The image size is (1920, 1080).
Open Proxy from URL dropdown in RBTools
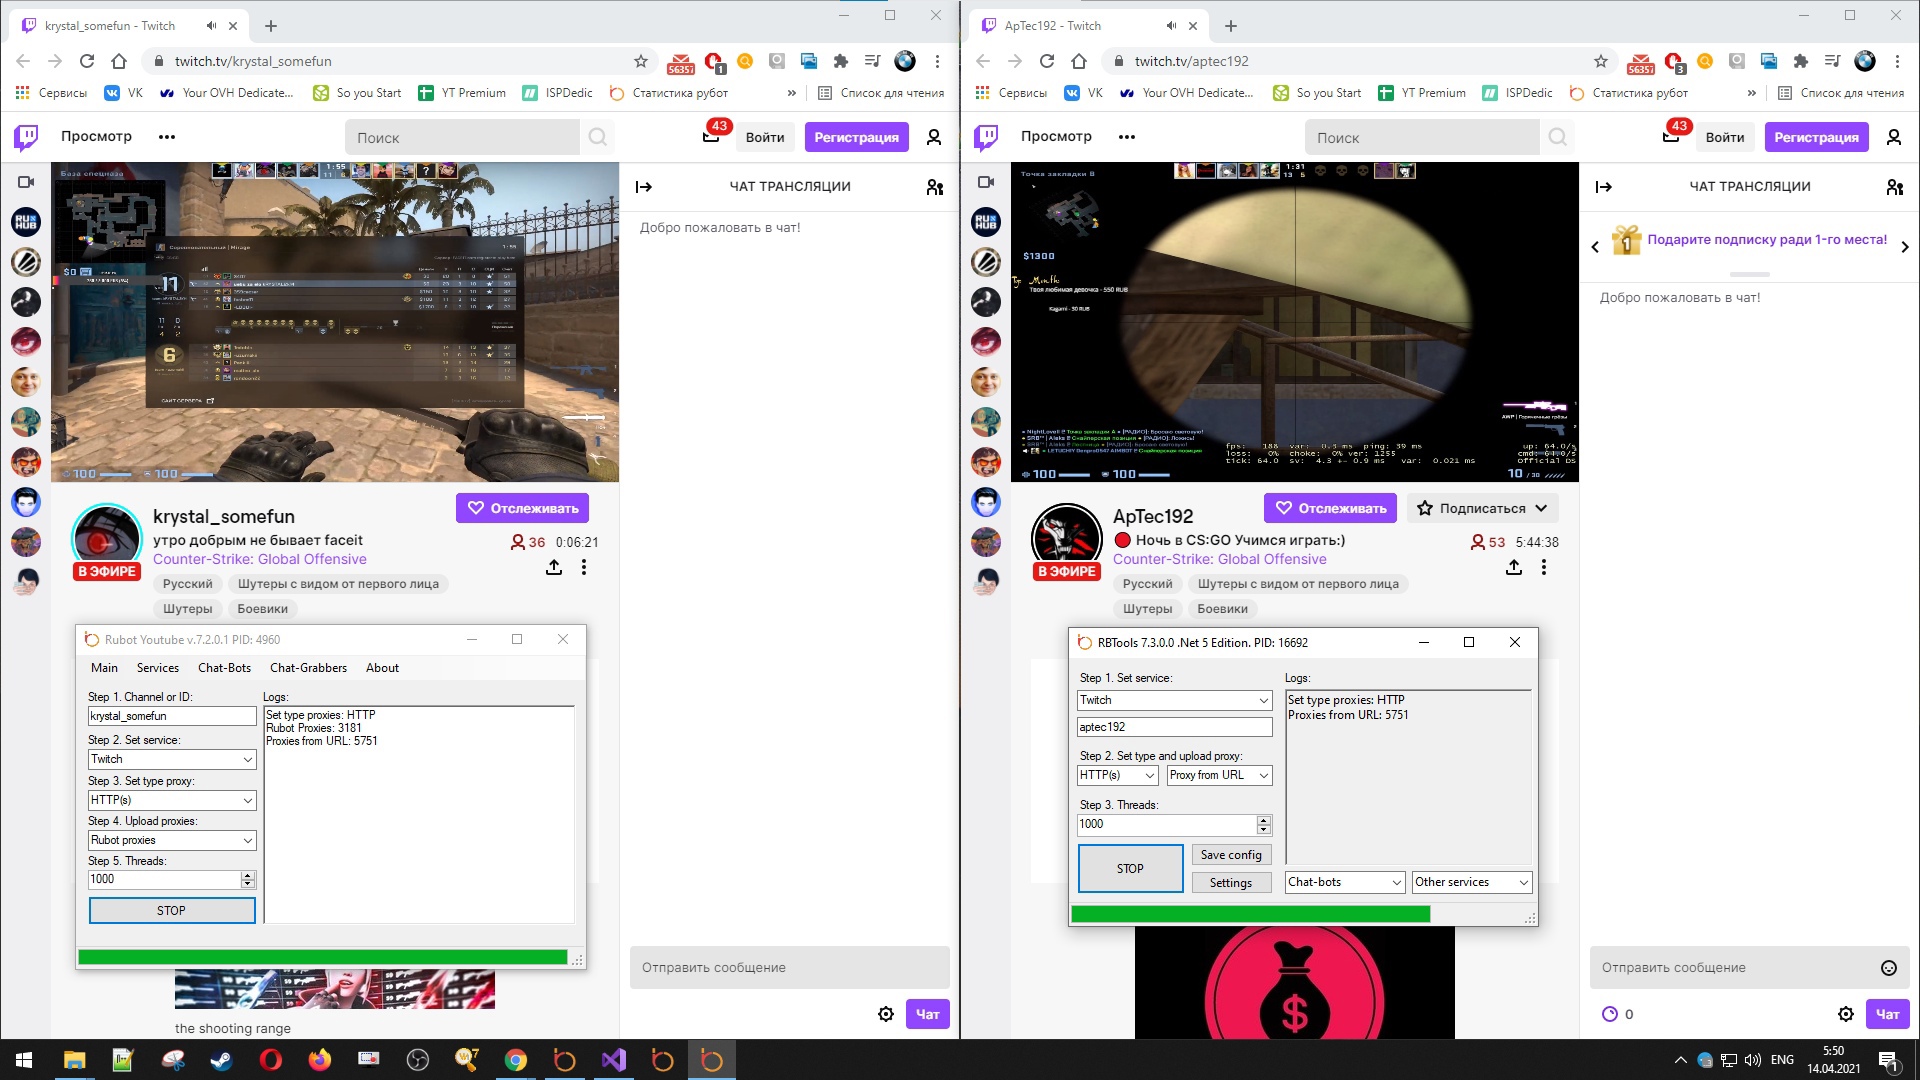pos(1263,776)
